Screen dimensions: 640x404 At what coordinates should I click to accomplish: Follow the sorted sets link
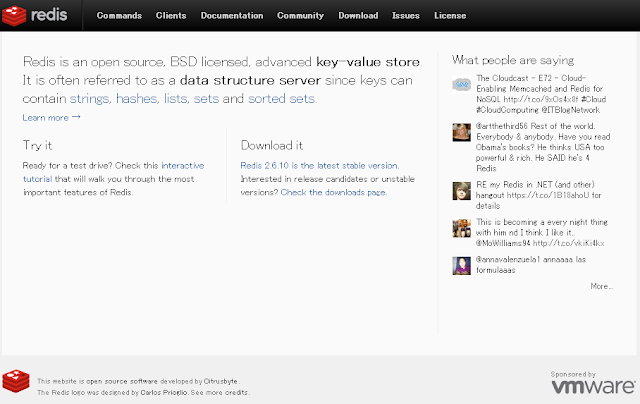pyautogui.click(x=282, y=99)
